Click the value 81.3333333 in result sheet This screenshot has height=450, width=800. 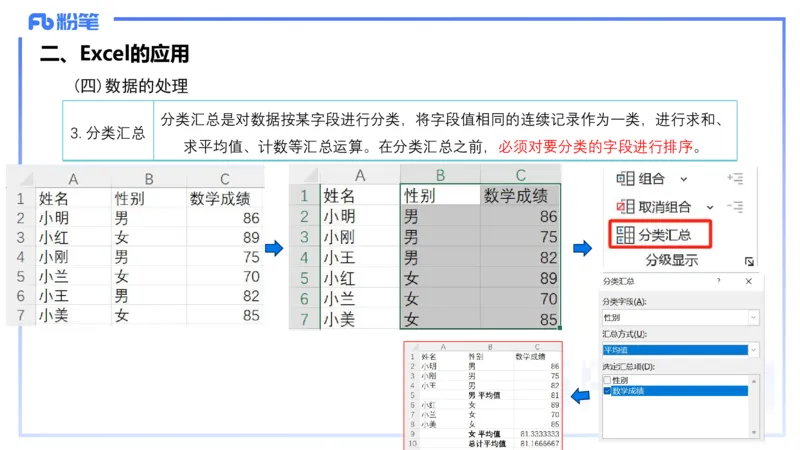point(540,434)
